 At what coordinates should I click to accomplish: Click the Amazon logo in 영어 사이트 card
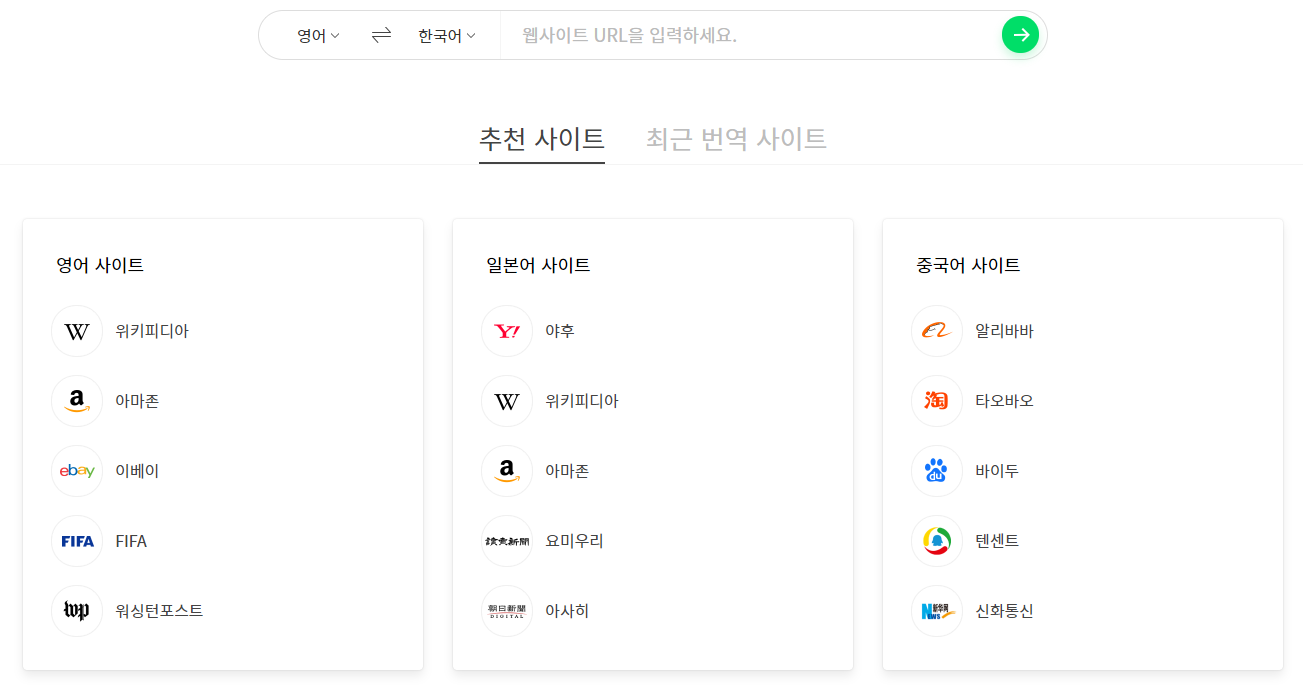click(77, 401)
